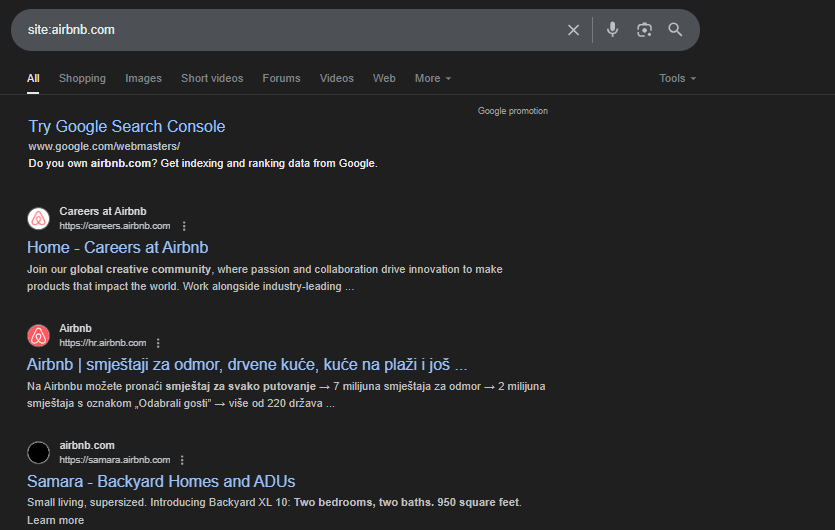Open Google Lens image search icon
The height and width of the screenshot is (530, 835).
tap(644, 30)
